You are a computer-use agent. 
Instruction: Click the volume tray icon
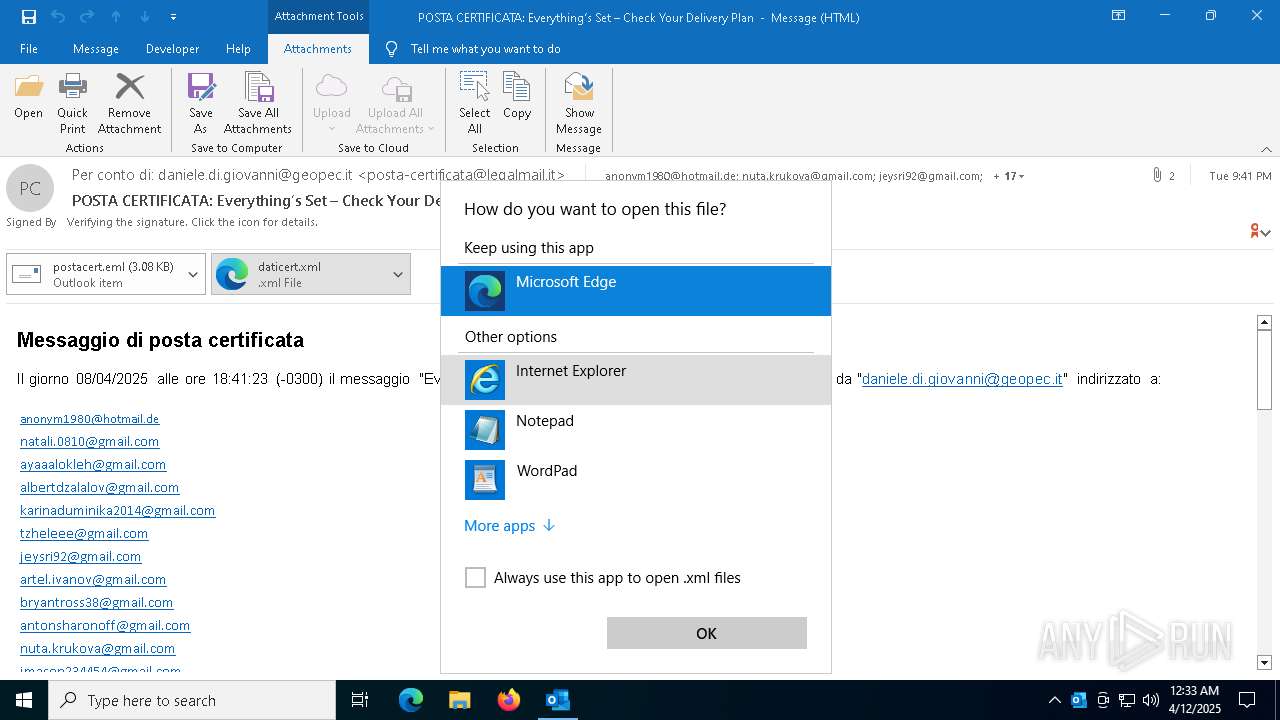pos(1151,700)
